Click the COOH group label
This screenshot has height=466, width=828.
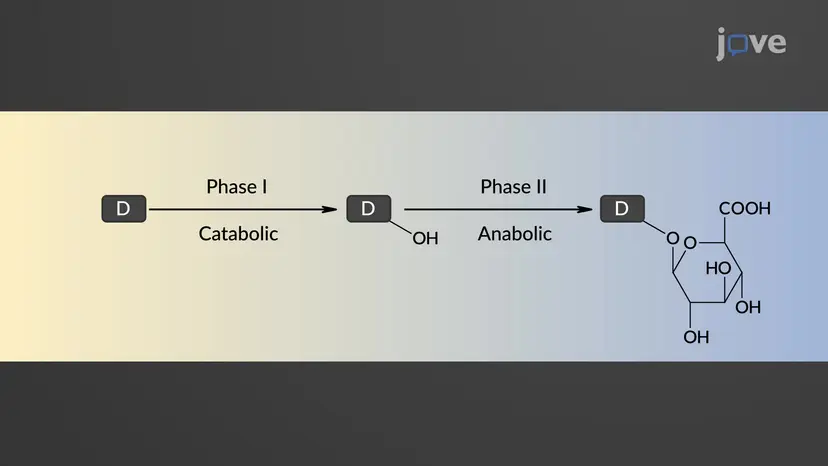[x=745, y=208]
